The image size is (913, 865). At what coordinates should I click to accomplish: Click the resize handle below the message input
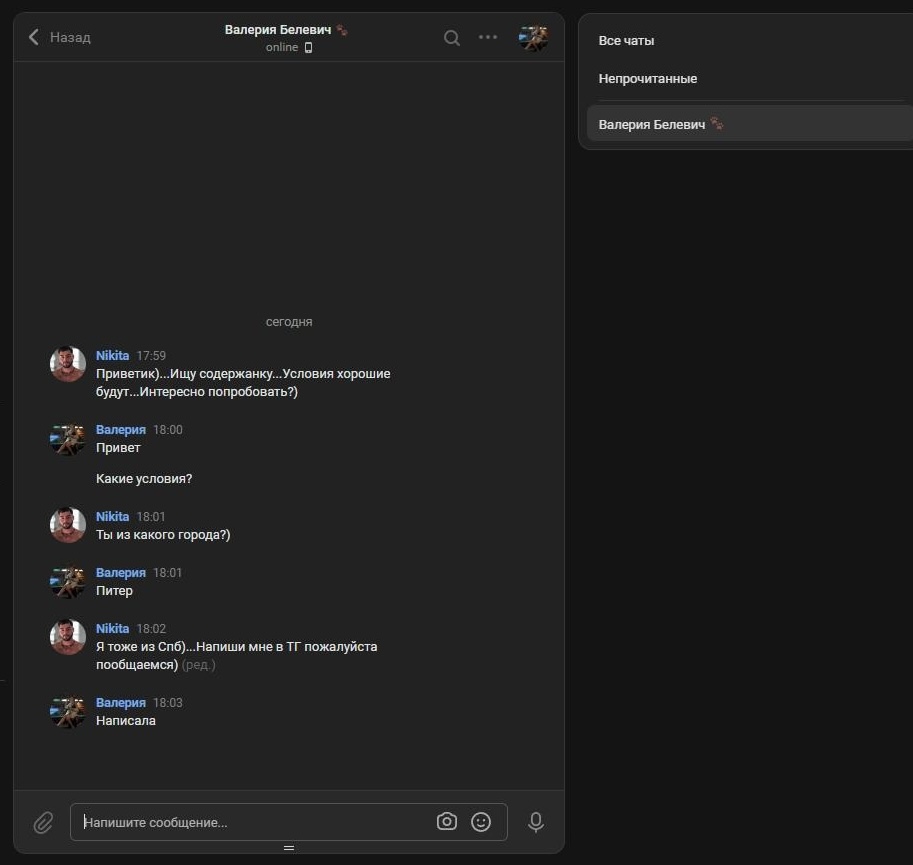[289, 848]
